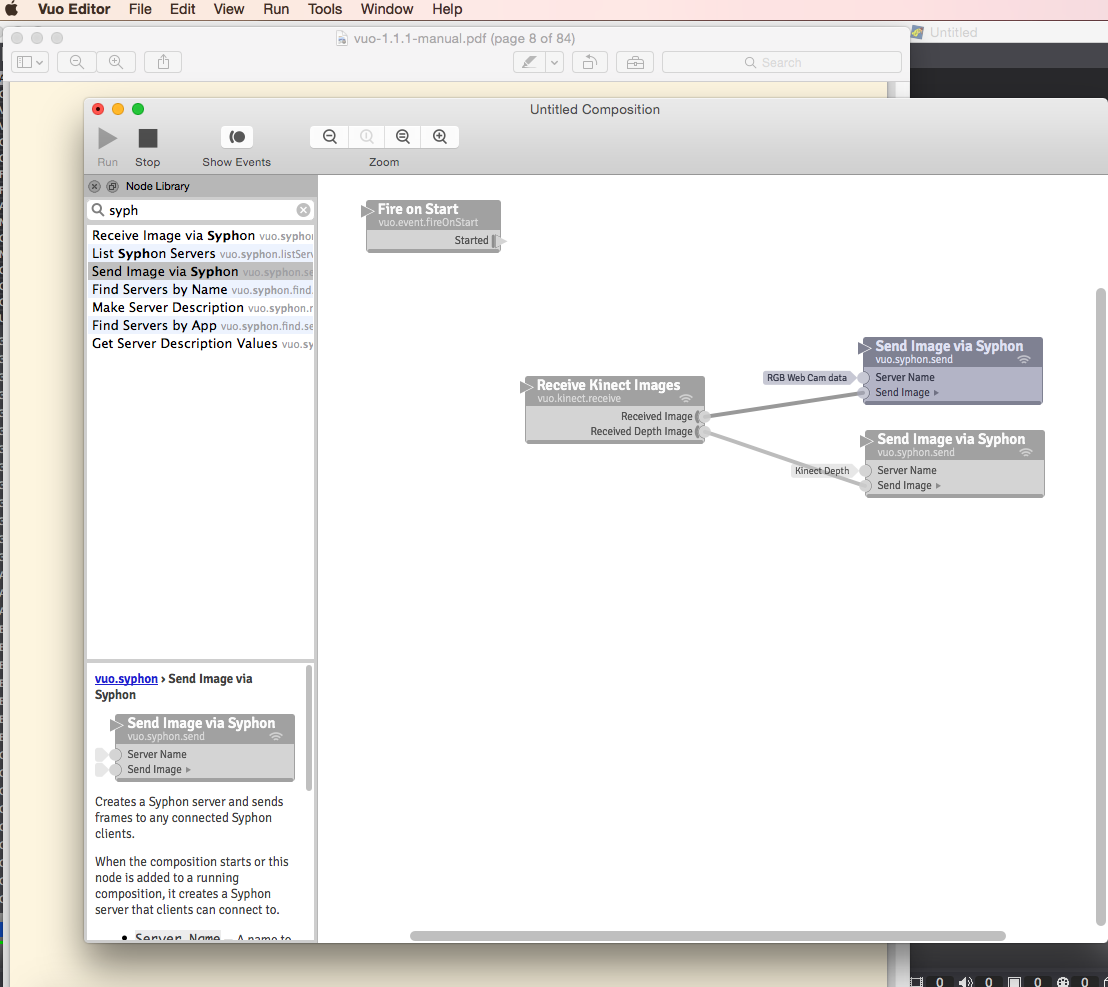Click the canvas horizontal scrollbar
1108x987 pixels.
click(x=707, y=935)
